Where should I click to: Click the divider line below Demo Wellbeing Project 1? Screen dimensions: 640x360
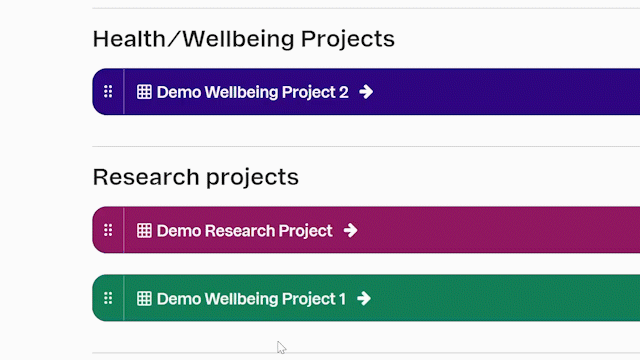(366, 353)
